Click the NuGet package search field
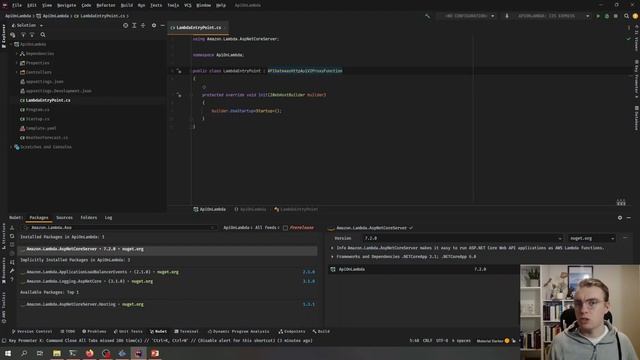 pyautogui.click(x=120, y=228)
